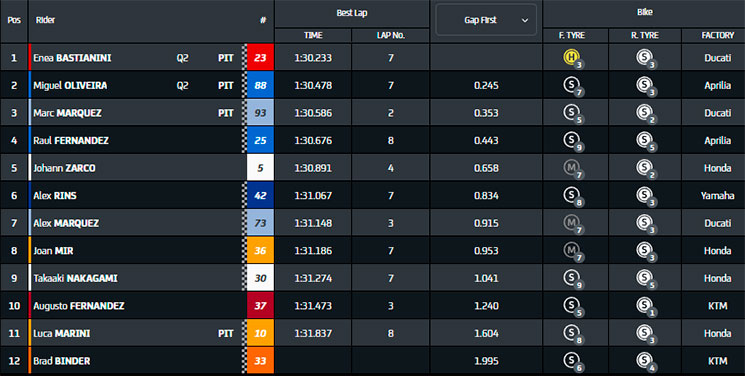Click the Gap First dropdown chevron arrow
The height and width of the screenshot is (376, 745).
tap(525, 20)
